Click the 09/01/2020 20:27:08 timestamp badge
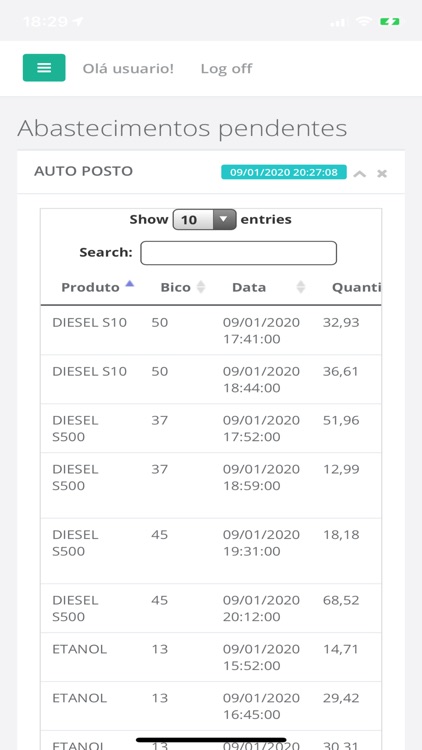 (x=284, y=172)
